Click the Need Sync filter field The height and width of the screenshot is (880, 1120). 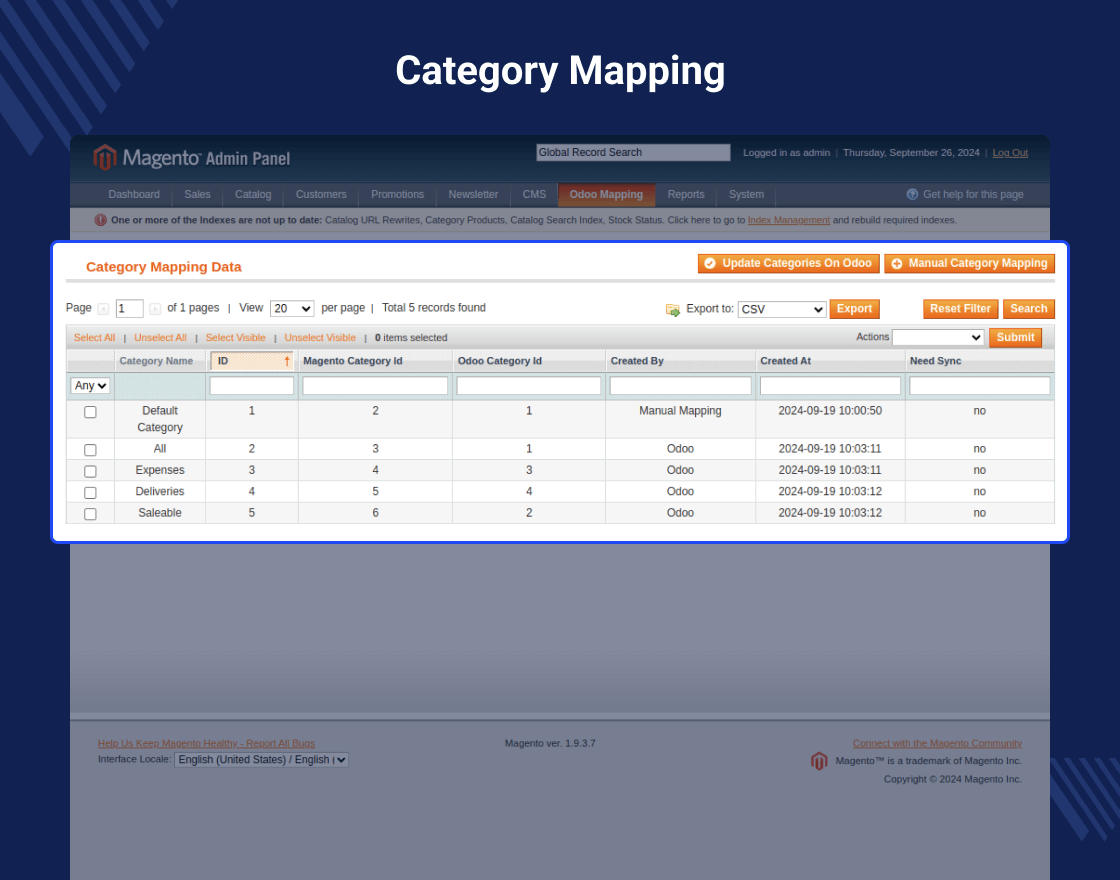[x=980, y=386]
